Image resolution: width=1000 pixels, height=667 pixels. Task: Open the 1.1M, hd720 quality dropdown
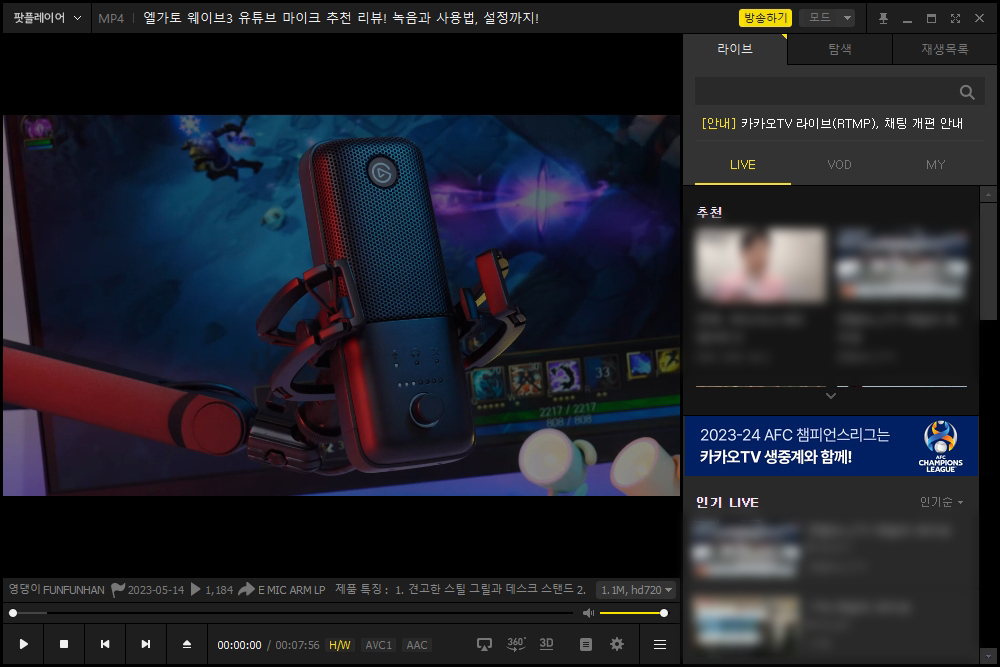pos(636,590)
